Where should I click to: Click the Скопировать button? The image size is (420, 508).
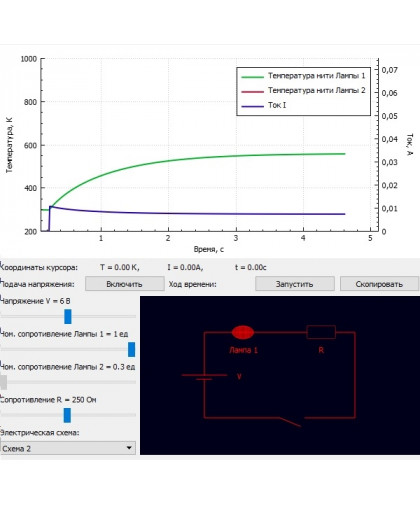379,284
